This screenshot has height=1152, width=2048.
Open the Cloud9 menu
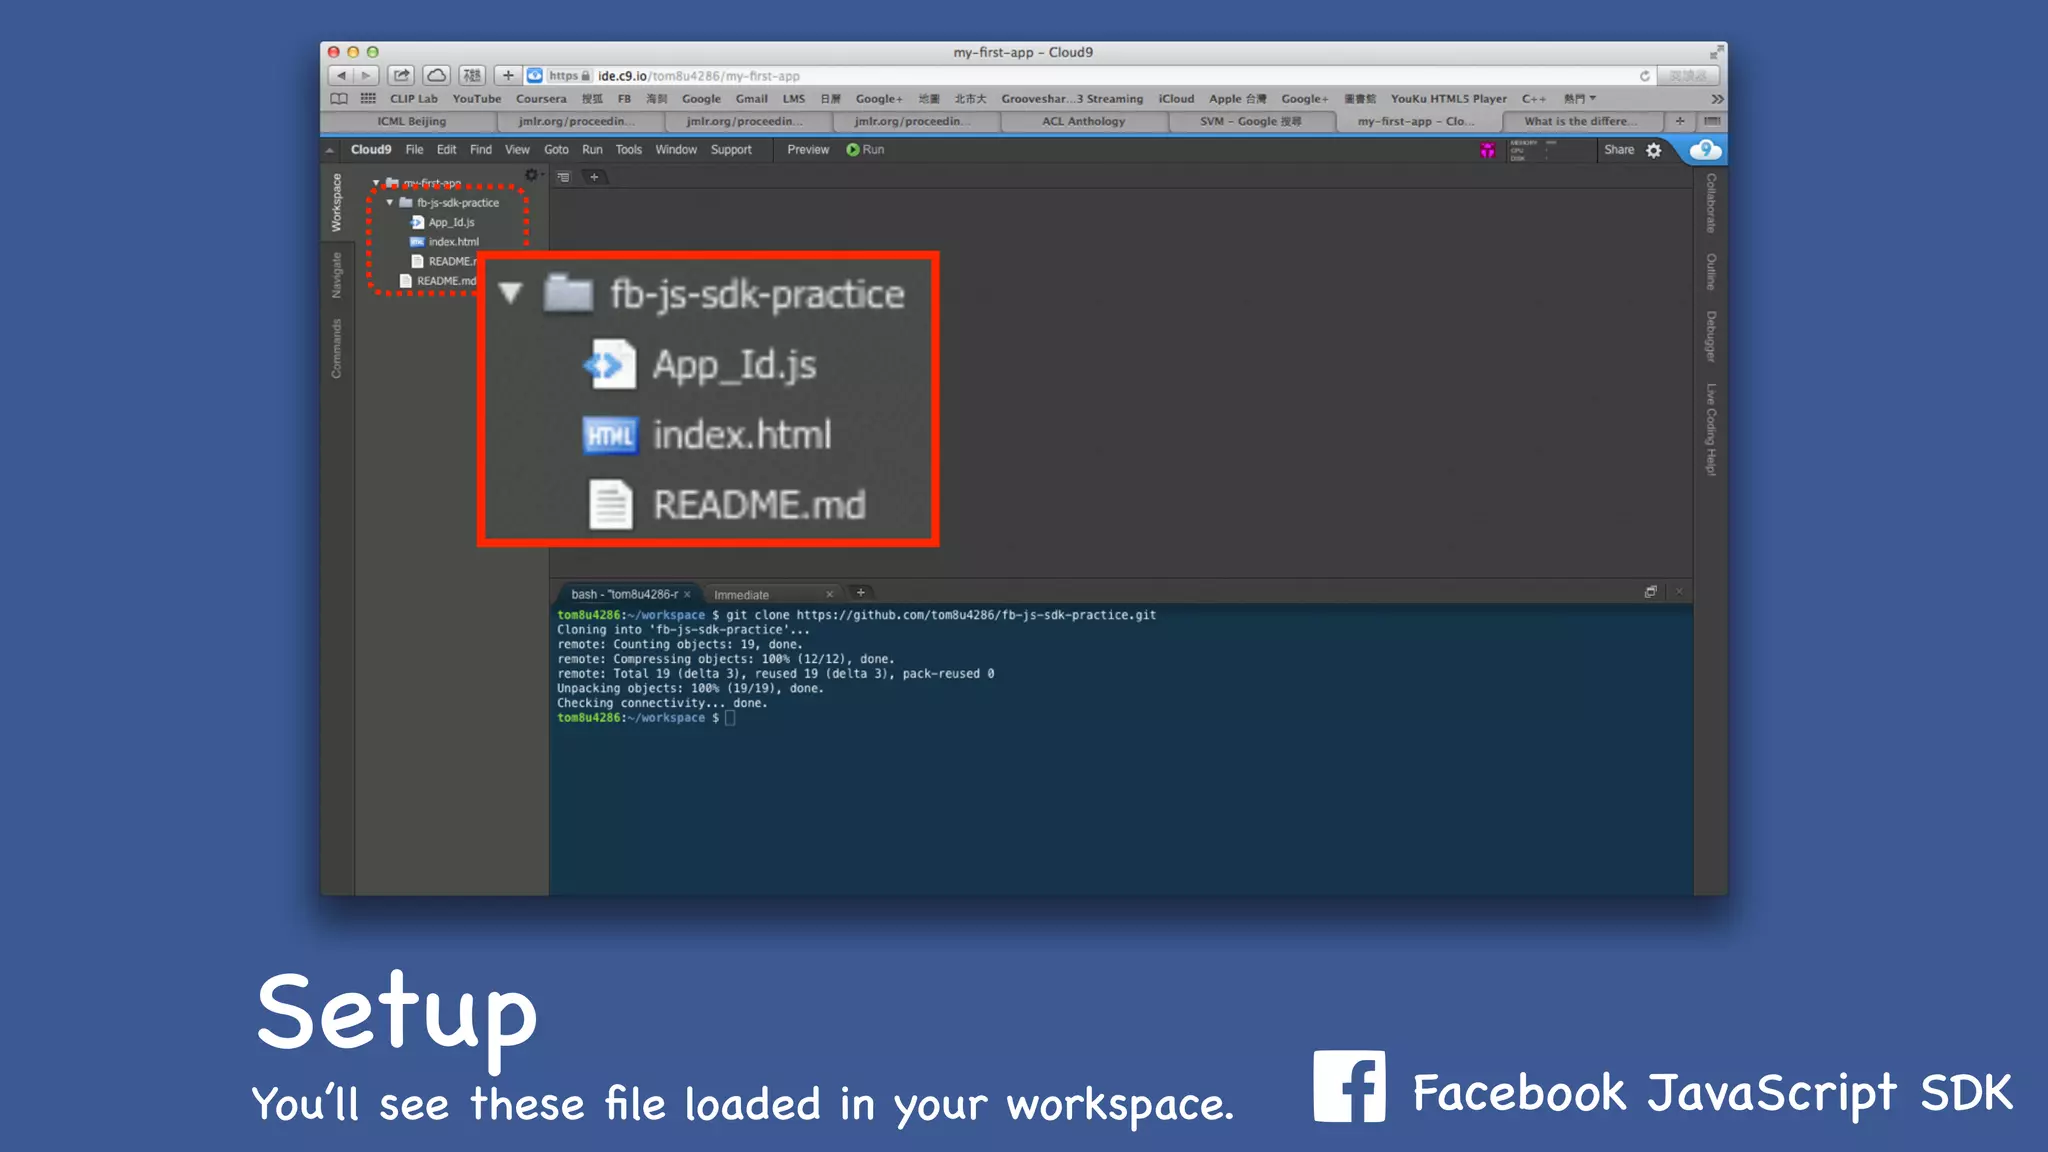click(371, 150)
